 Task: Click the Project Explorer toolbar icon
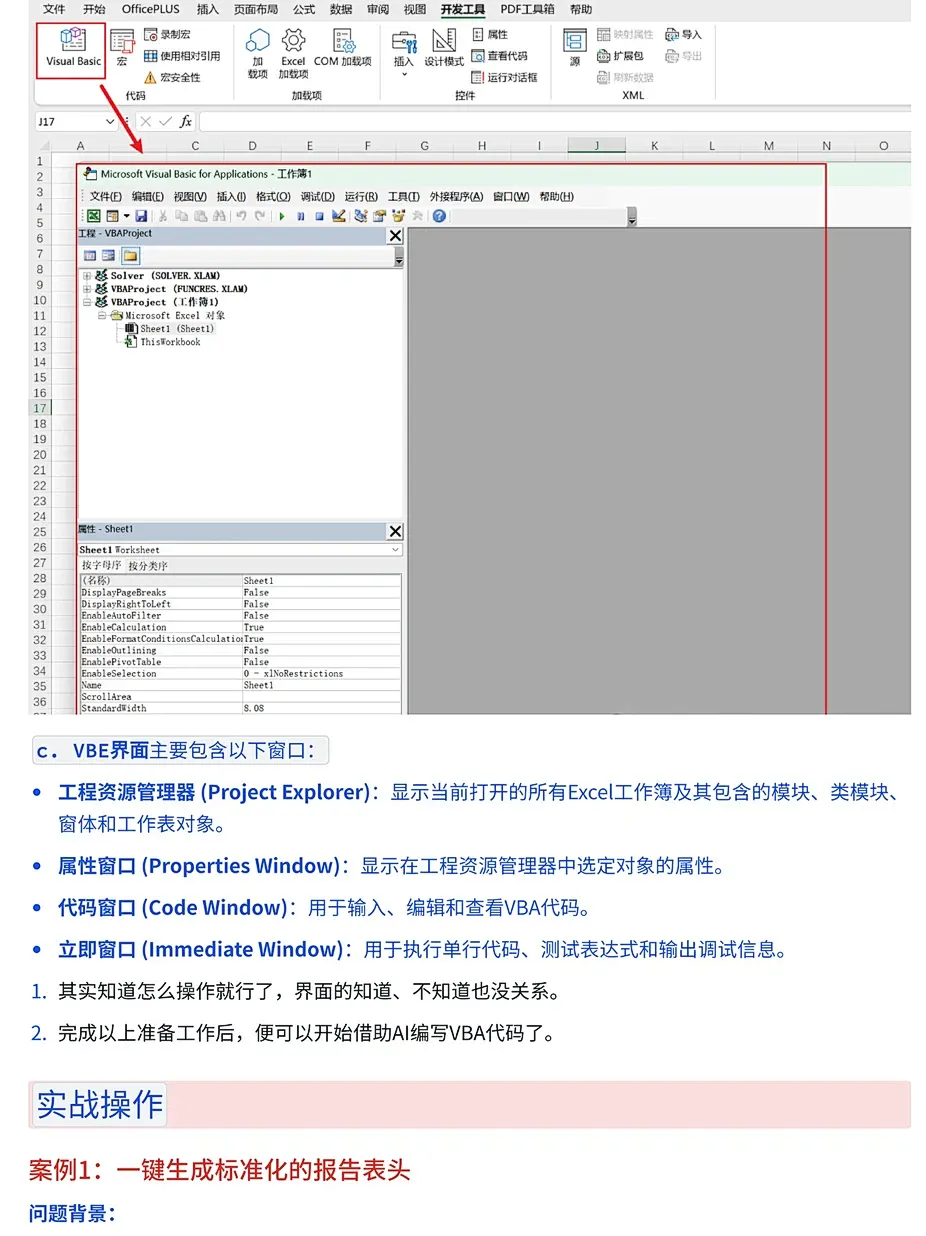[x=361, y=216]
